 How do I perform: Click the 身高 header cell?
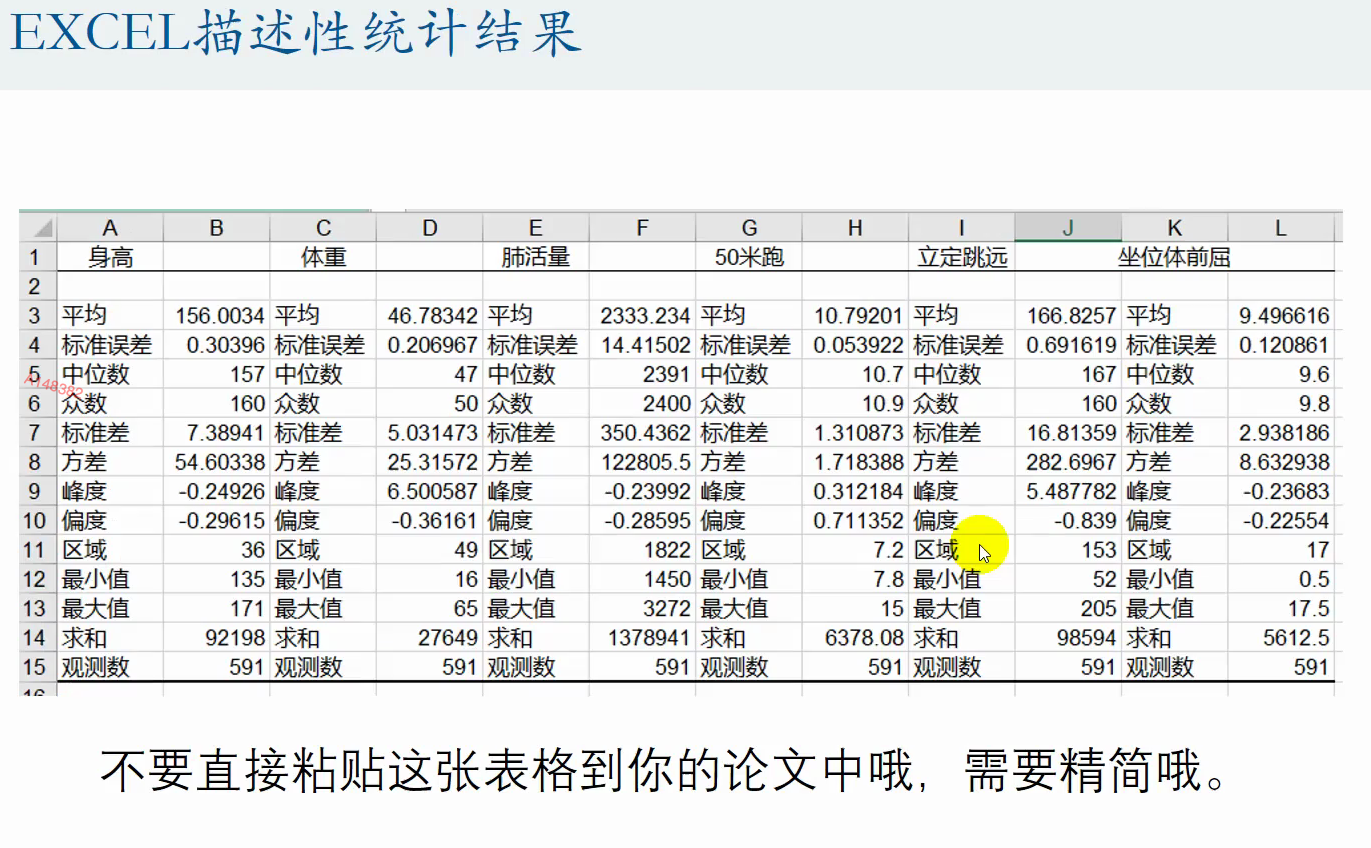click(x=110, y=257)
